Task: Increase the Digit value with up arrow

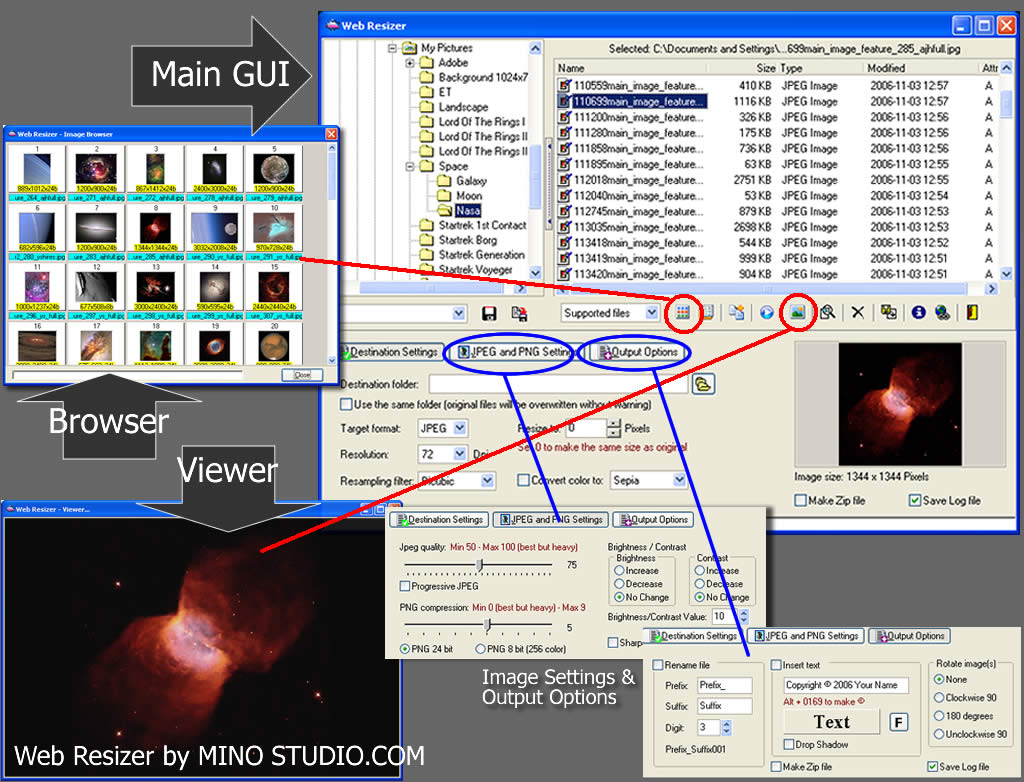Action: tap(727, 723)
